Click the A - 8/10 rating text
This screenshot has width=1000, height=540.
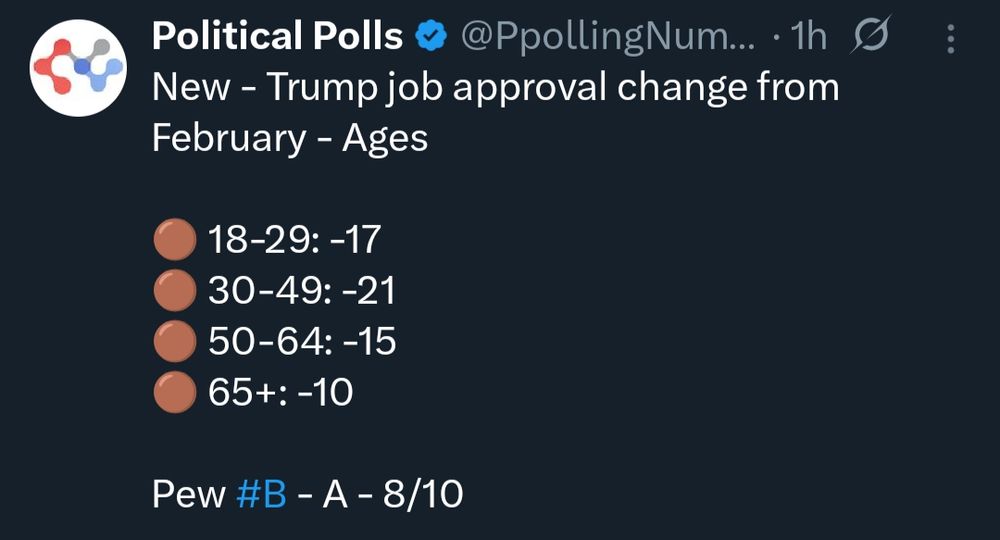pos(393,494)
